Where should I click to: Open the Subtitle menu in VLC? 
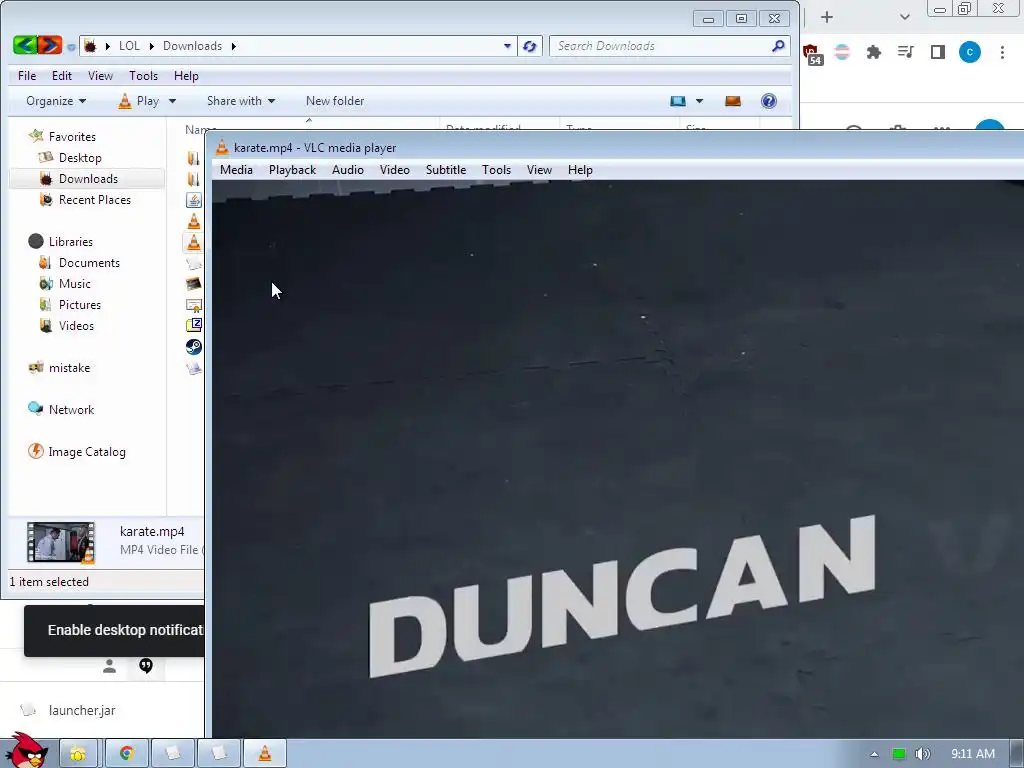445,170
